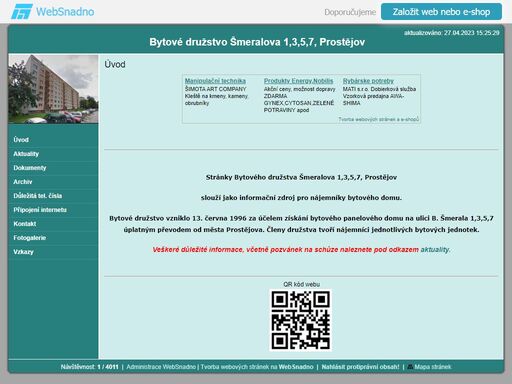512x384 pixels.
Task: Click the WebSnadno logo icon
Action: (x=22, y=12)
